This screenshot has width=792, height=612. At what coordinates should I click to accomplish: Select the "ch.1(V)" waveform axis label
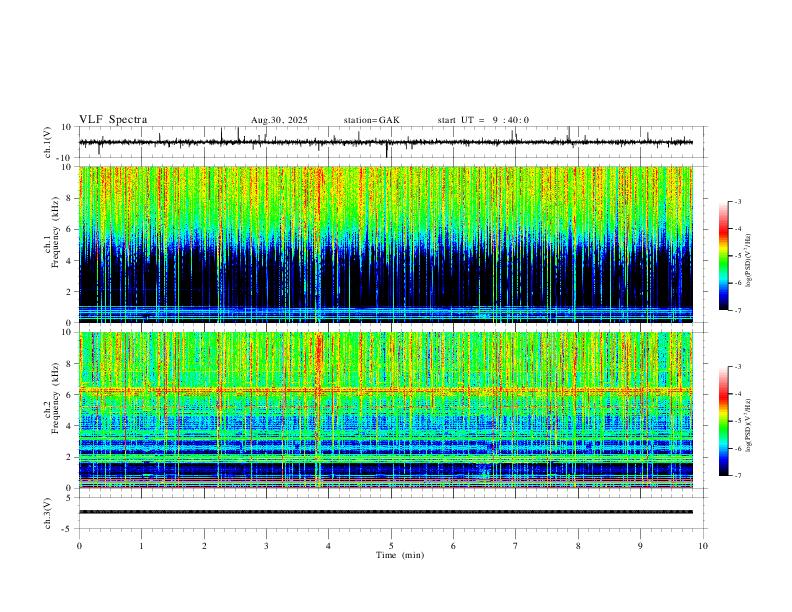pyautogui.click(x=48, y=142)
